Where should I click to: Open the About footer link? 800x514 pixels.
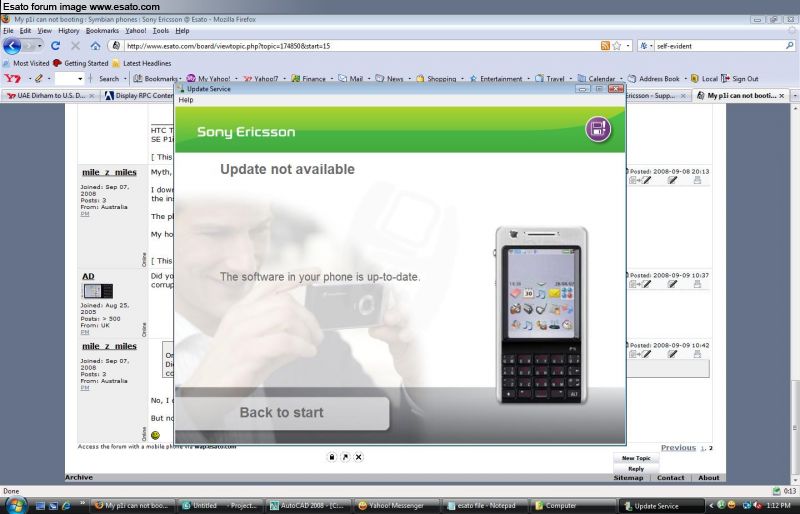click(709, 478)
